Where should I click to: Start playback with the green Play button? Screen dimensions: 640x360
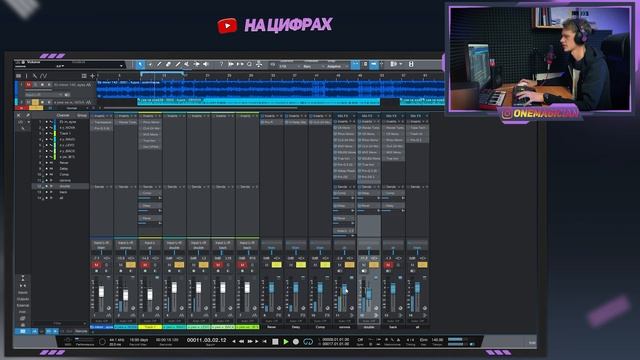(x=286, y=341)
